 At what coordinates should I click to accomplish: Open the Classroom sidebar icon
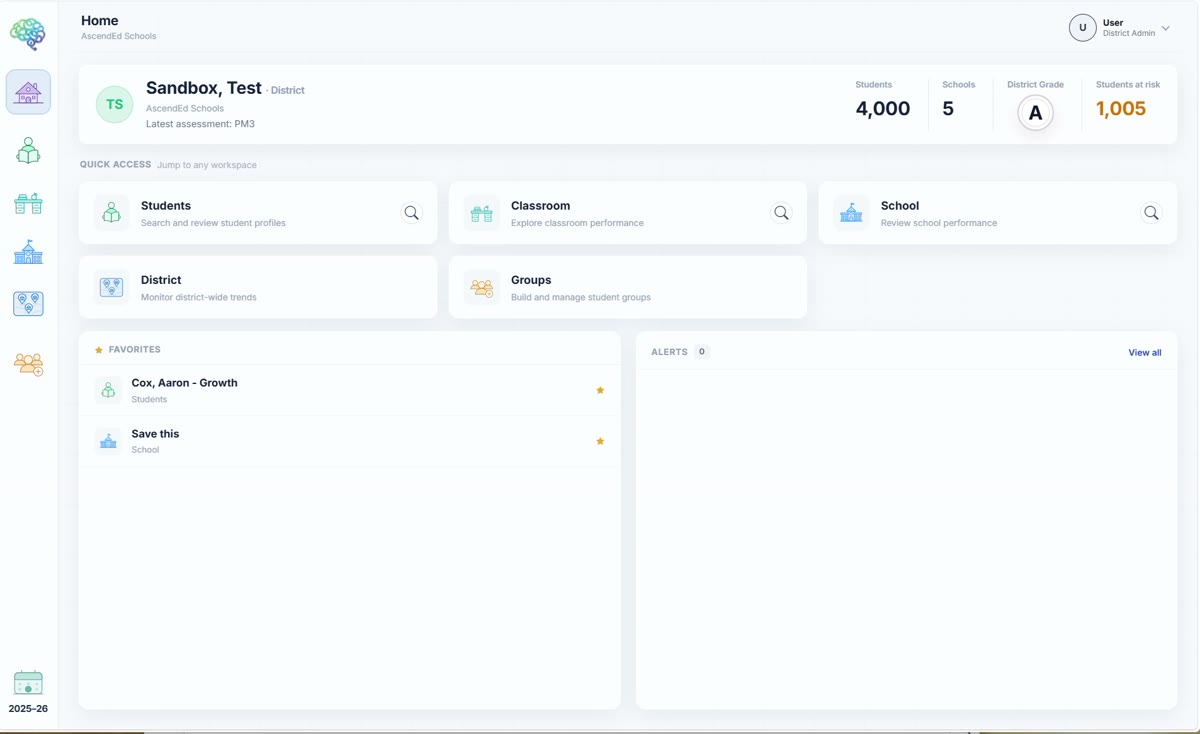point(28,203)
